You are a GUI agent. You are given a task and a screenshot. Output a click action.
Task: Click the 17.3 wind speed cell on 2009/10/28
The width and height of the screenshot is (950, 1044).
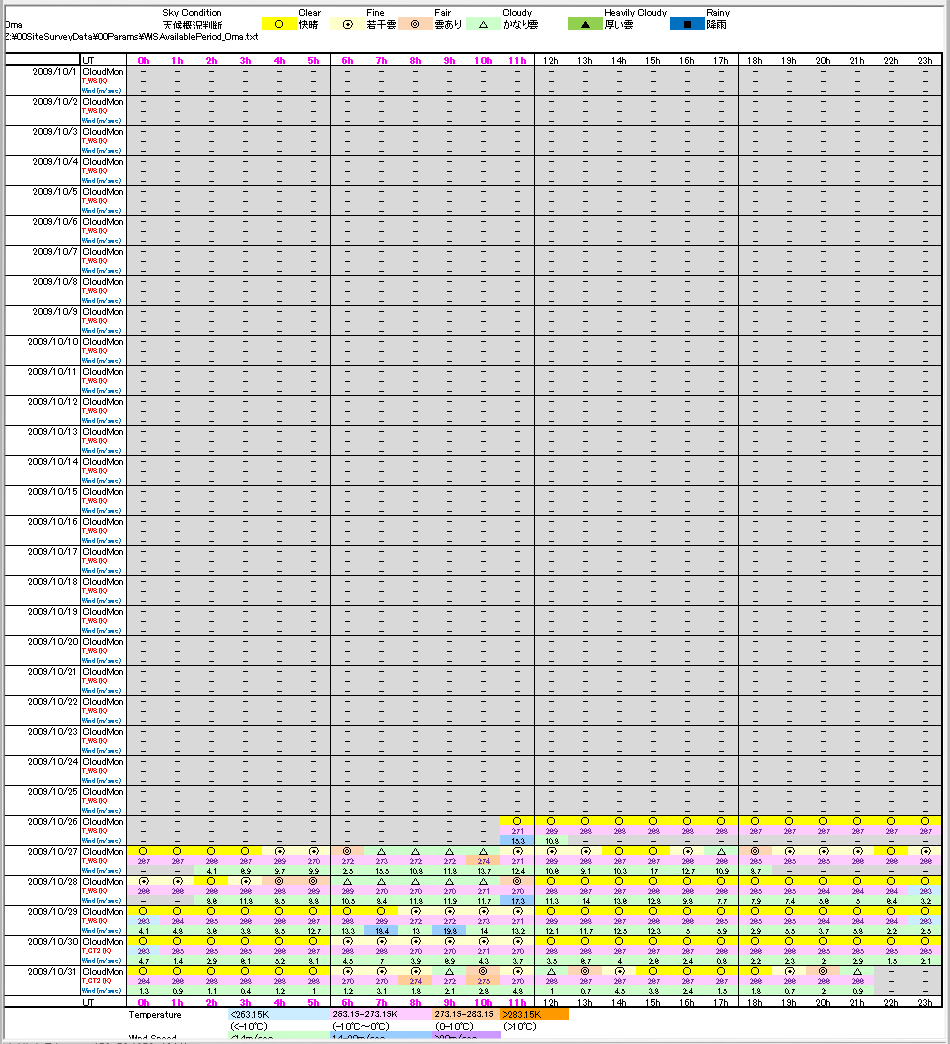(517, 901)
